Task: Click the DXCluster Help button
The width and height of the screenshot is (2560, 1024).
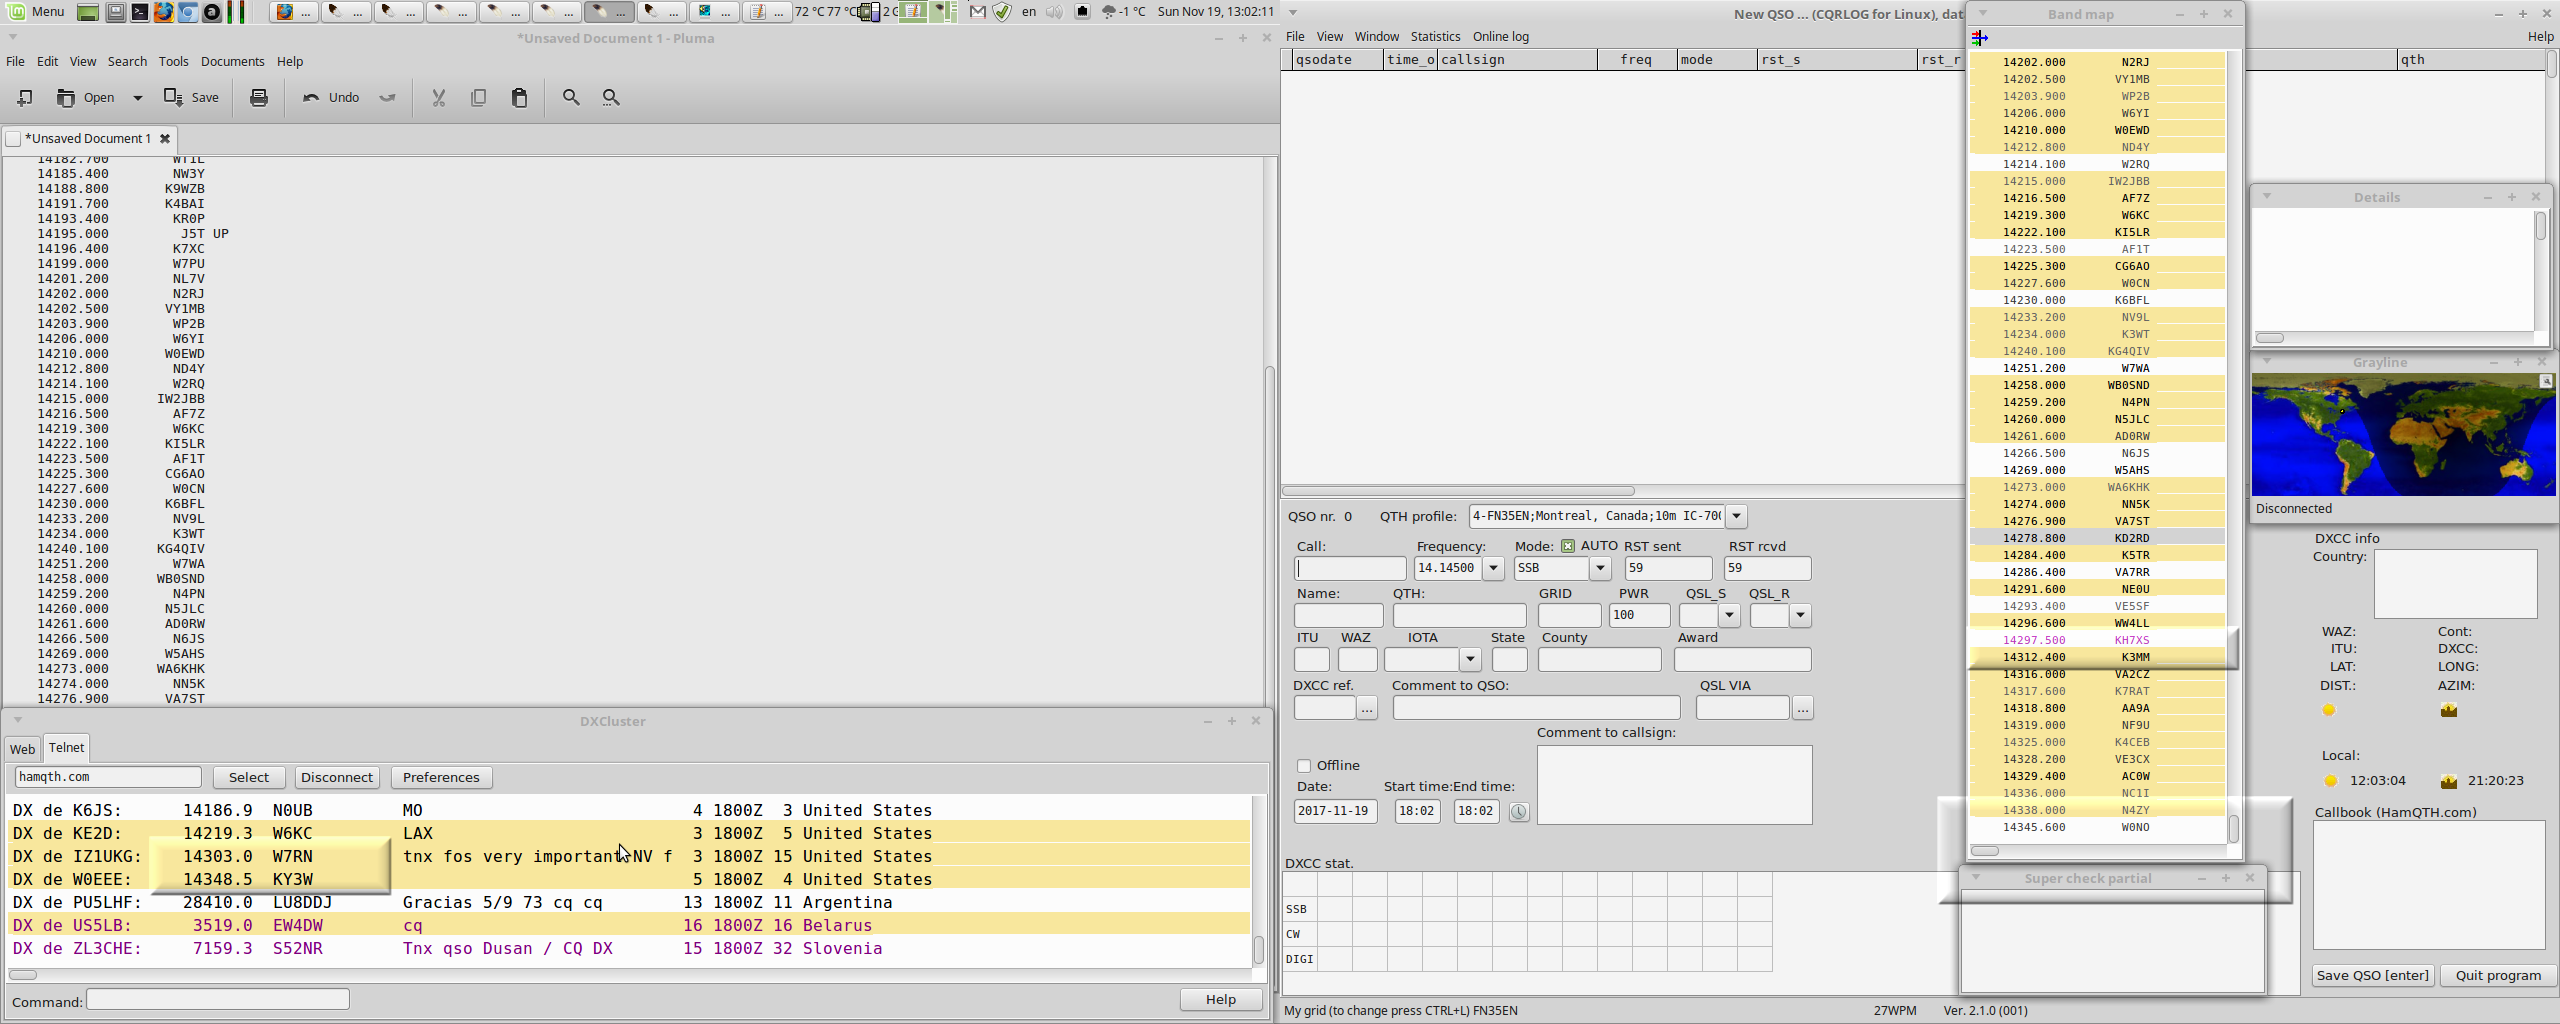Action: click(1220, 999)
